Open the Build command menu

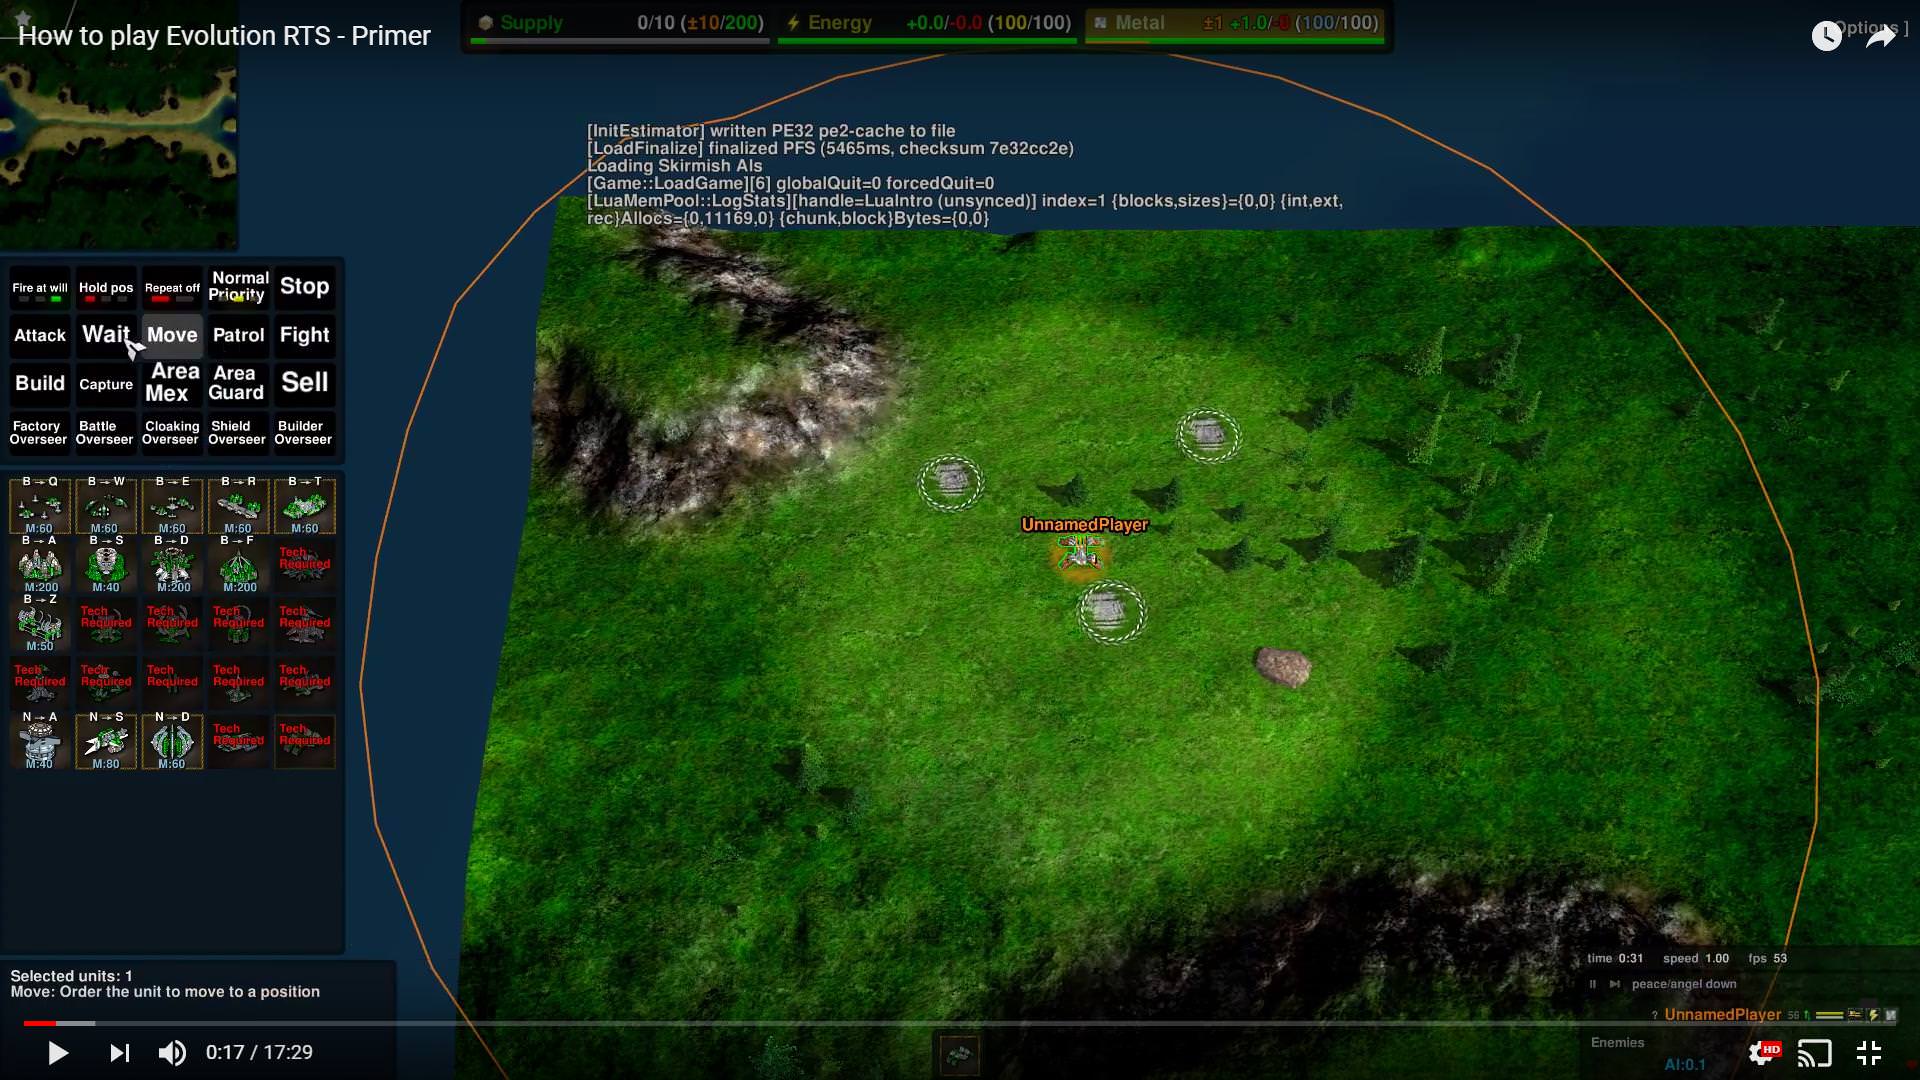click(x=40, y=383)
